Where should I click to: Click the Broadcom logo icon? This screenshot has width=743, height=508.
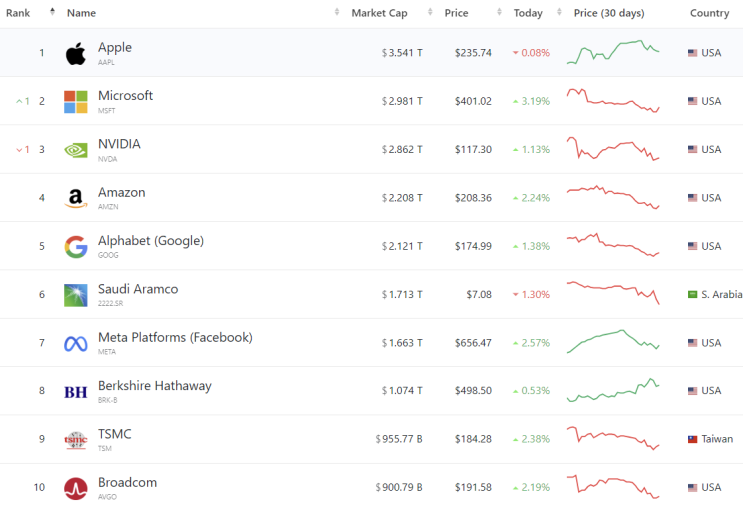tap(76, 488)
